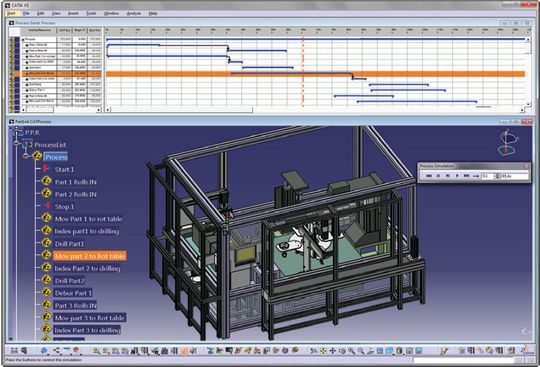
Task: Select 'Drill Part2' activity
Action: pos(70,281)
